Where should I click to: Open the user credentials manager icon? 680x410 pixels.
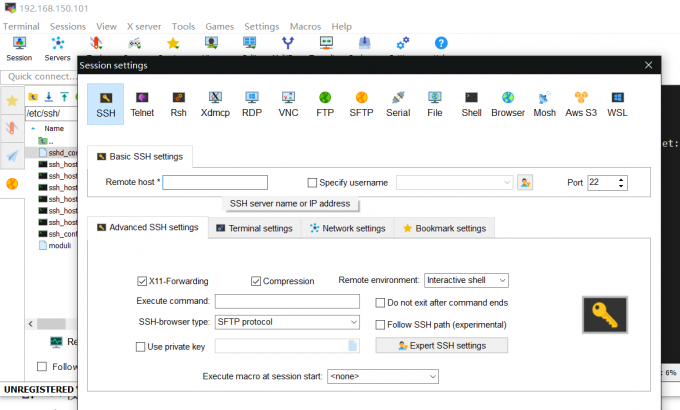[525, 183]
